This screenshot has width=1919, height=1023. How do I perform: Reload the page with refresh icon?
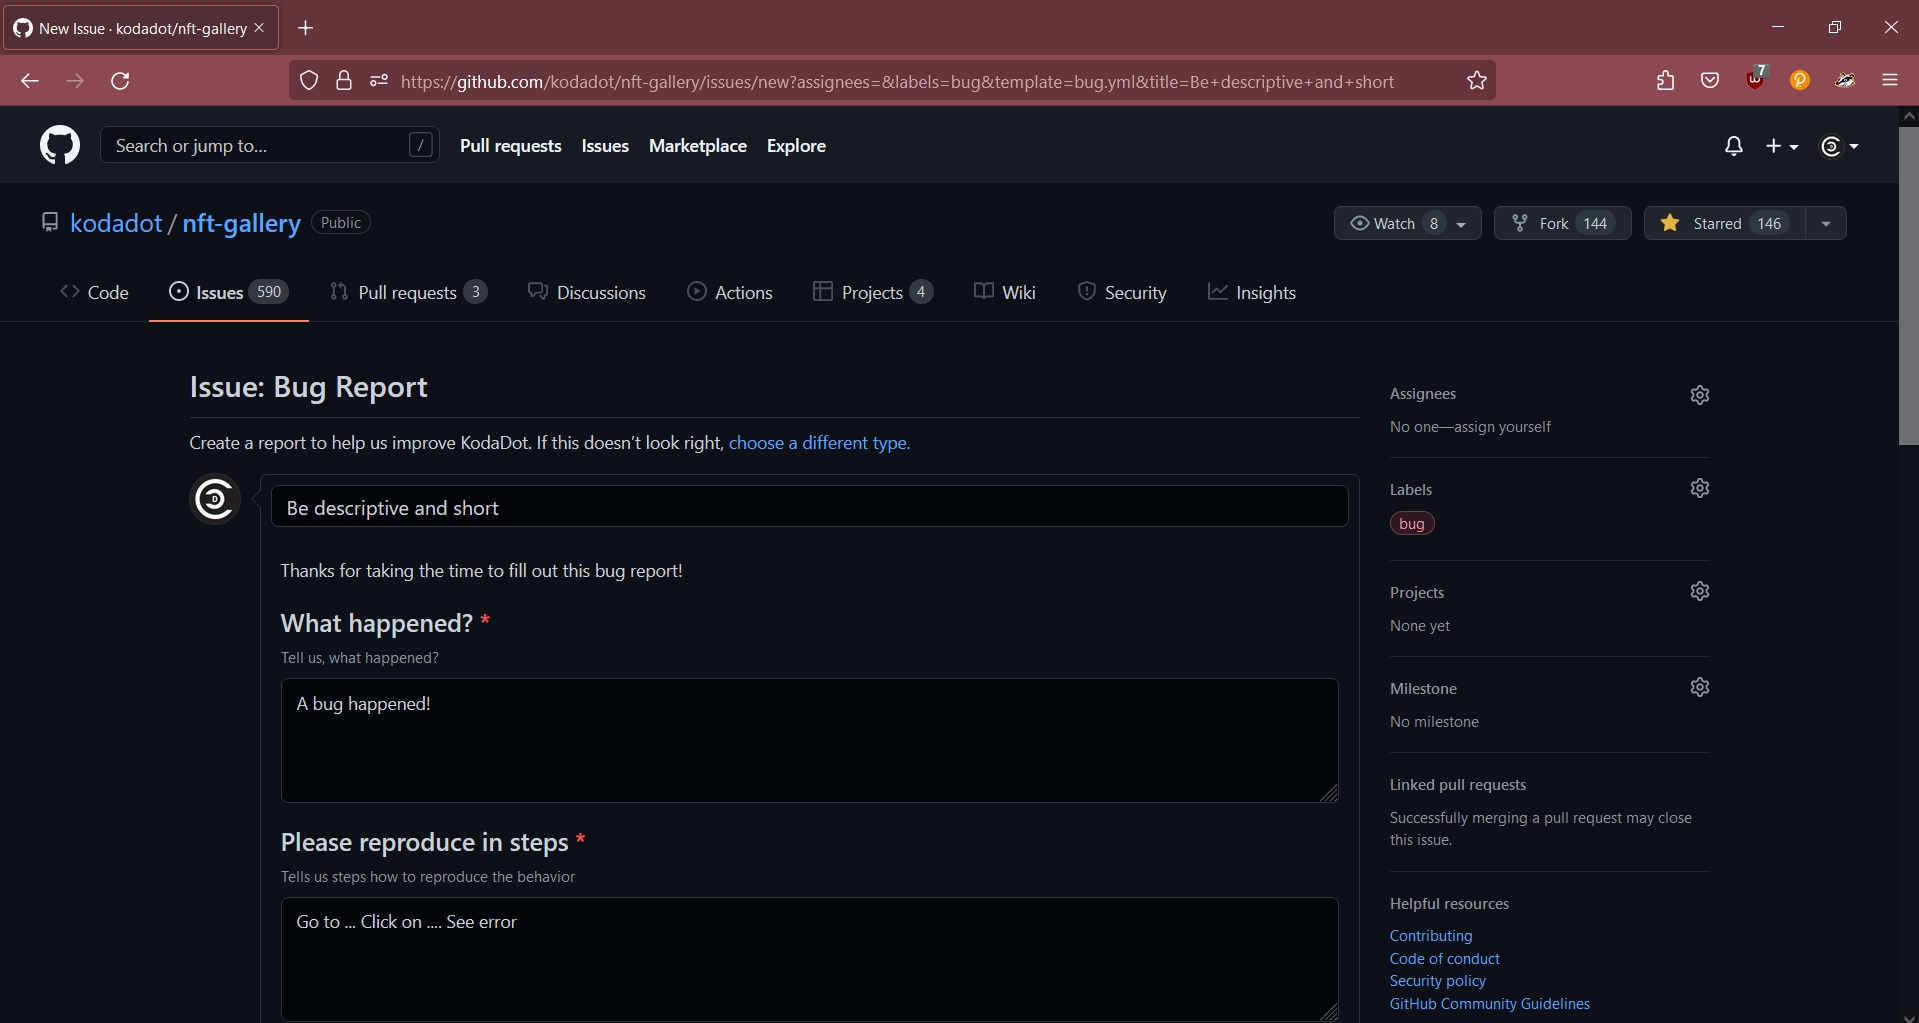(121, 81)
